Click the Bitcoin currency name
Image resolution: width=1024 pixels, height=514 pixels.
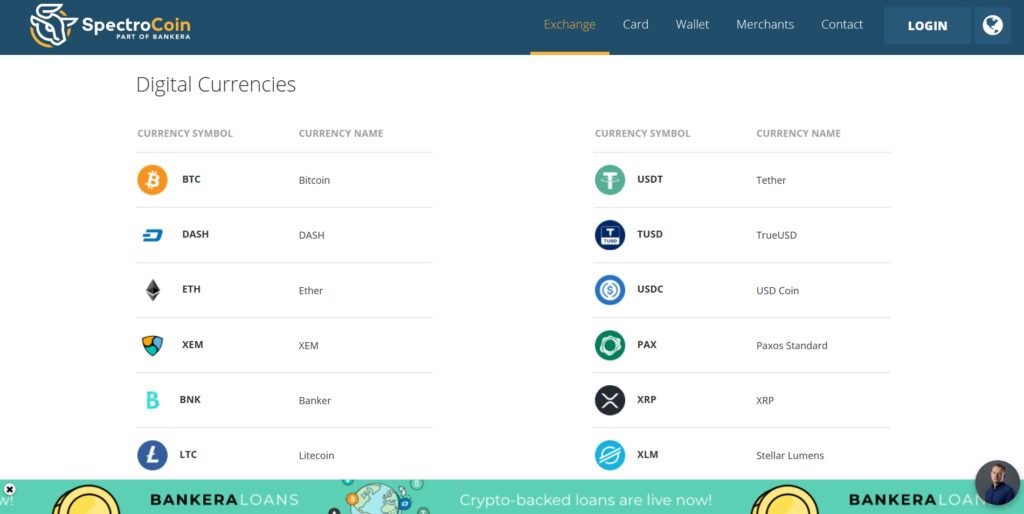tap(314, 180)
